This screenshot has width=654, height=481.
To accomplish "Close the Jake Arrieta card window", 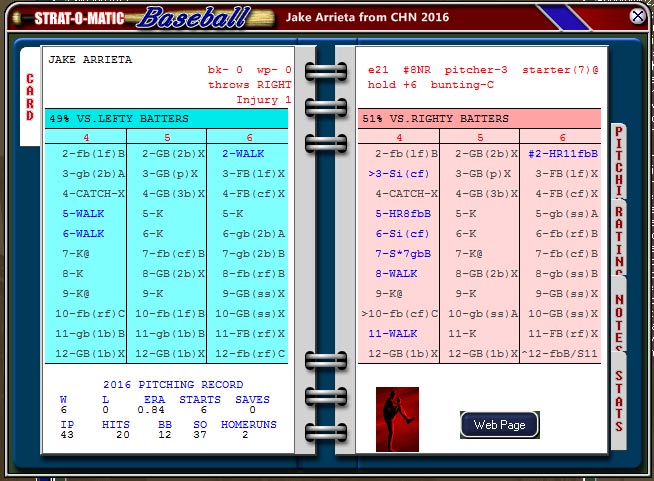I will pyautogui.click(x=637, y=16).
